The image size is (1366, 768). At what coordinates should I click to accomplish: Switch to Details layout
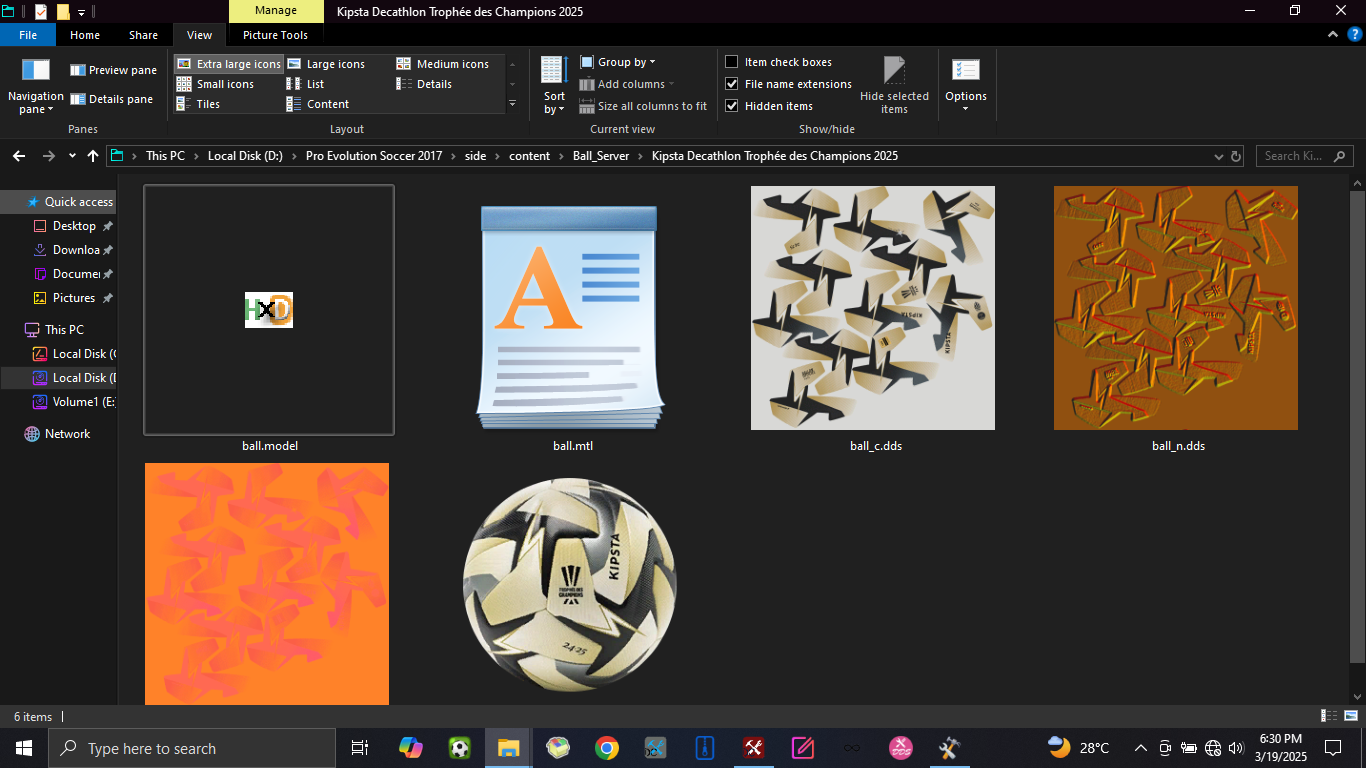(424, 84)
